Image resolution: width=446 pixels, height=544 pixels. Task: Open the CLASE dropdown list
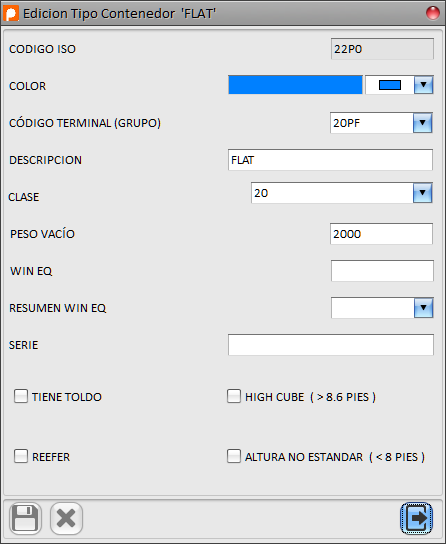click(x=422, y=193)
